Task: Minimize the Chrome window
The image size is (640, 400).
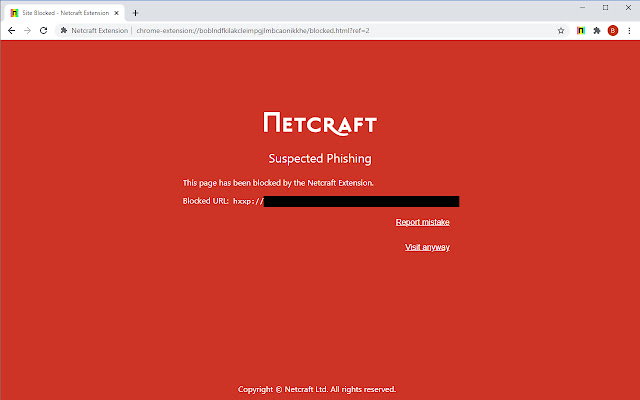Action: [x=582, y=8]
